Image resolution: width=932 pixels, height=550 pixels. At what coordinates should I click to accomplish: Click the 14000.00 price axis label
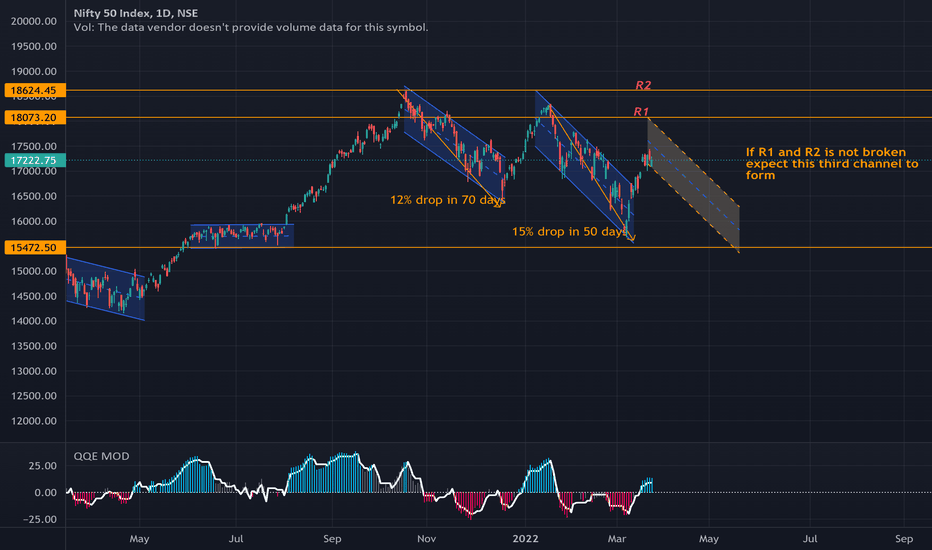click(x=34, y=321)
